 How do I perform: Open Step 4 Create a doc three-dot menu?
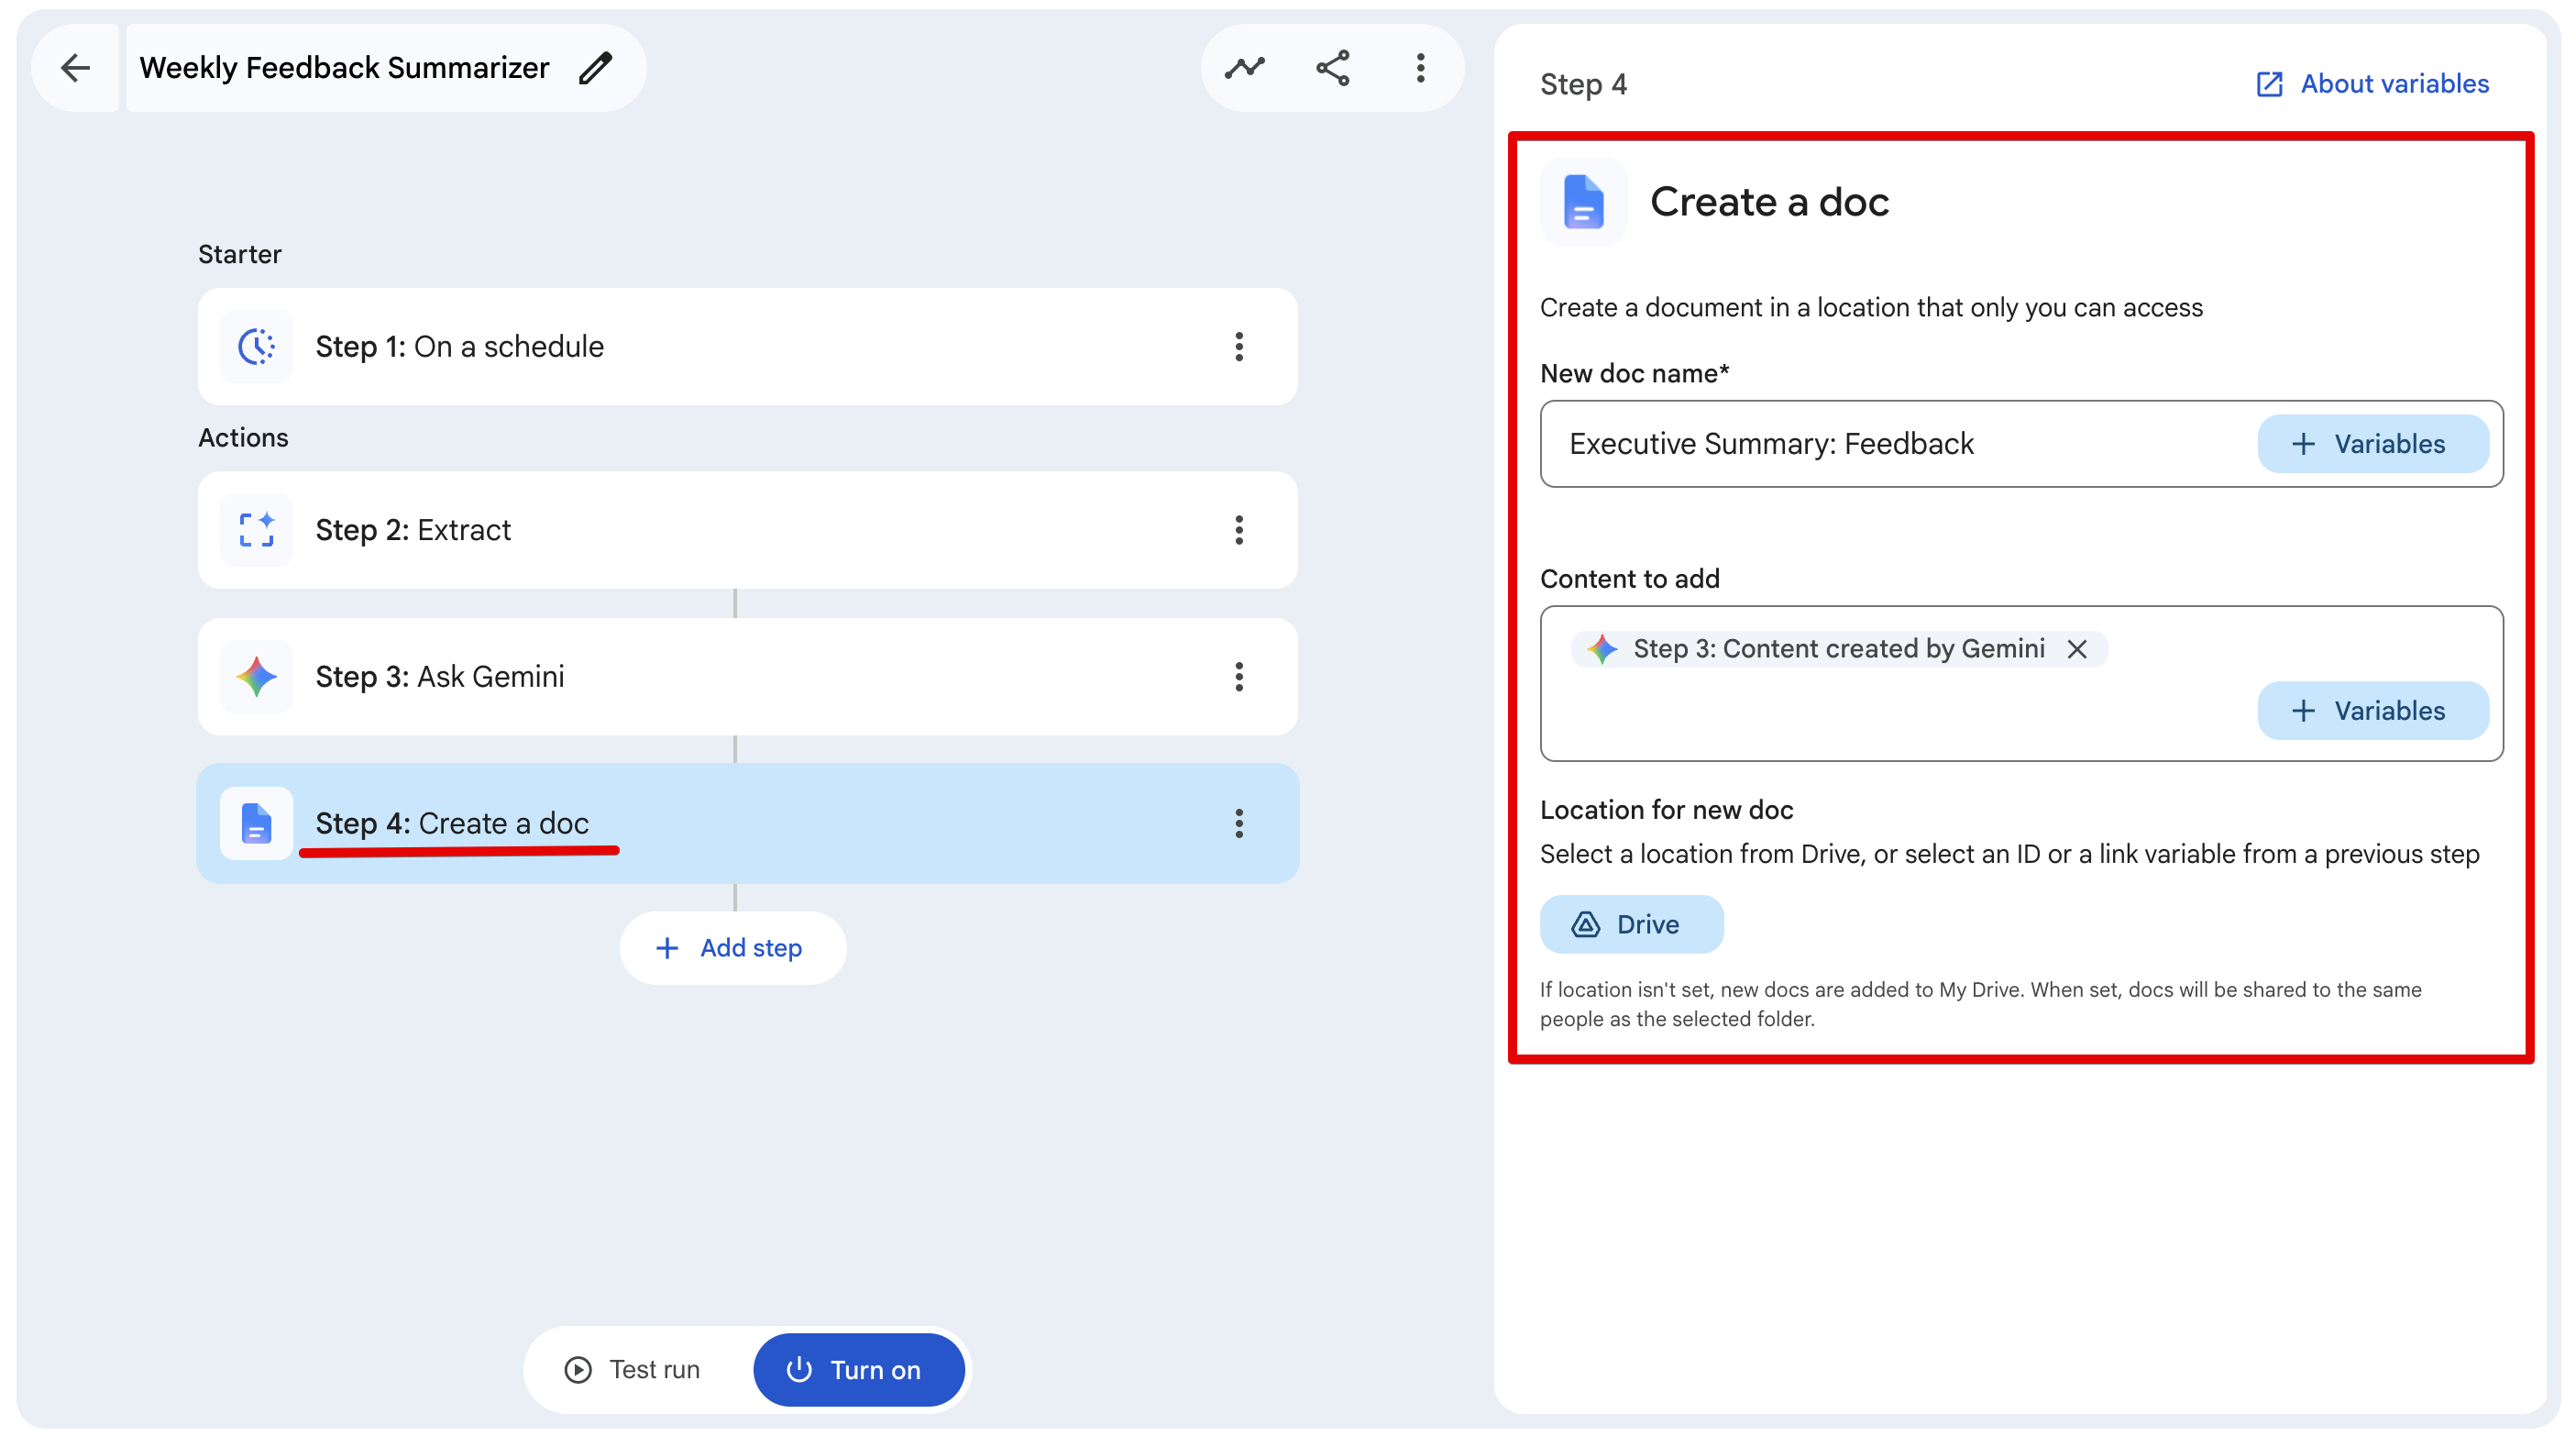[1239, 824]
